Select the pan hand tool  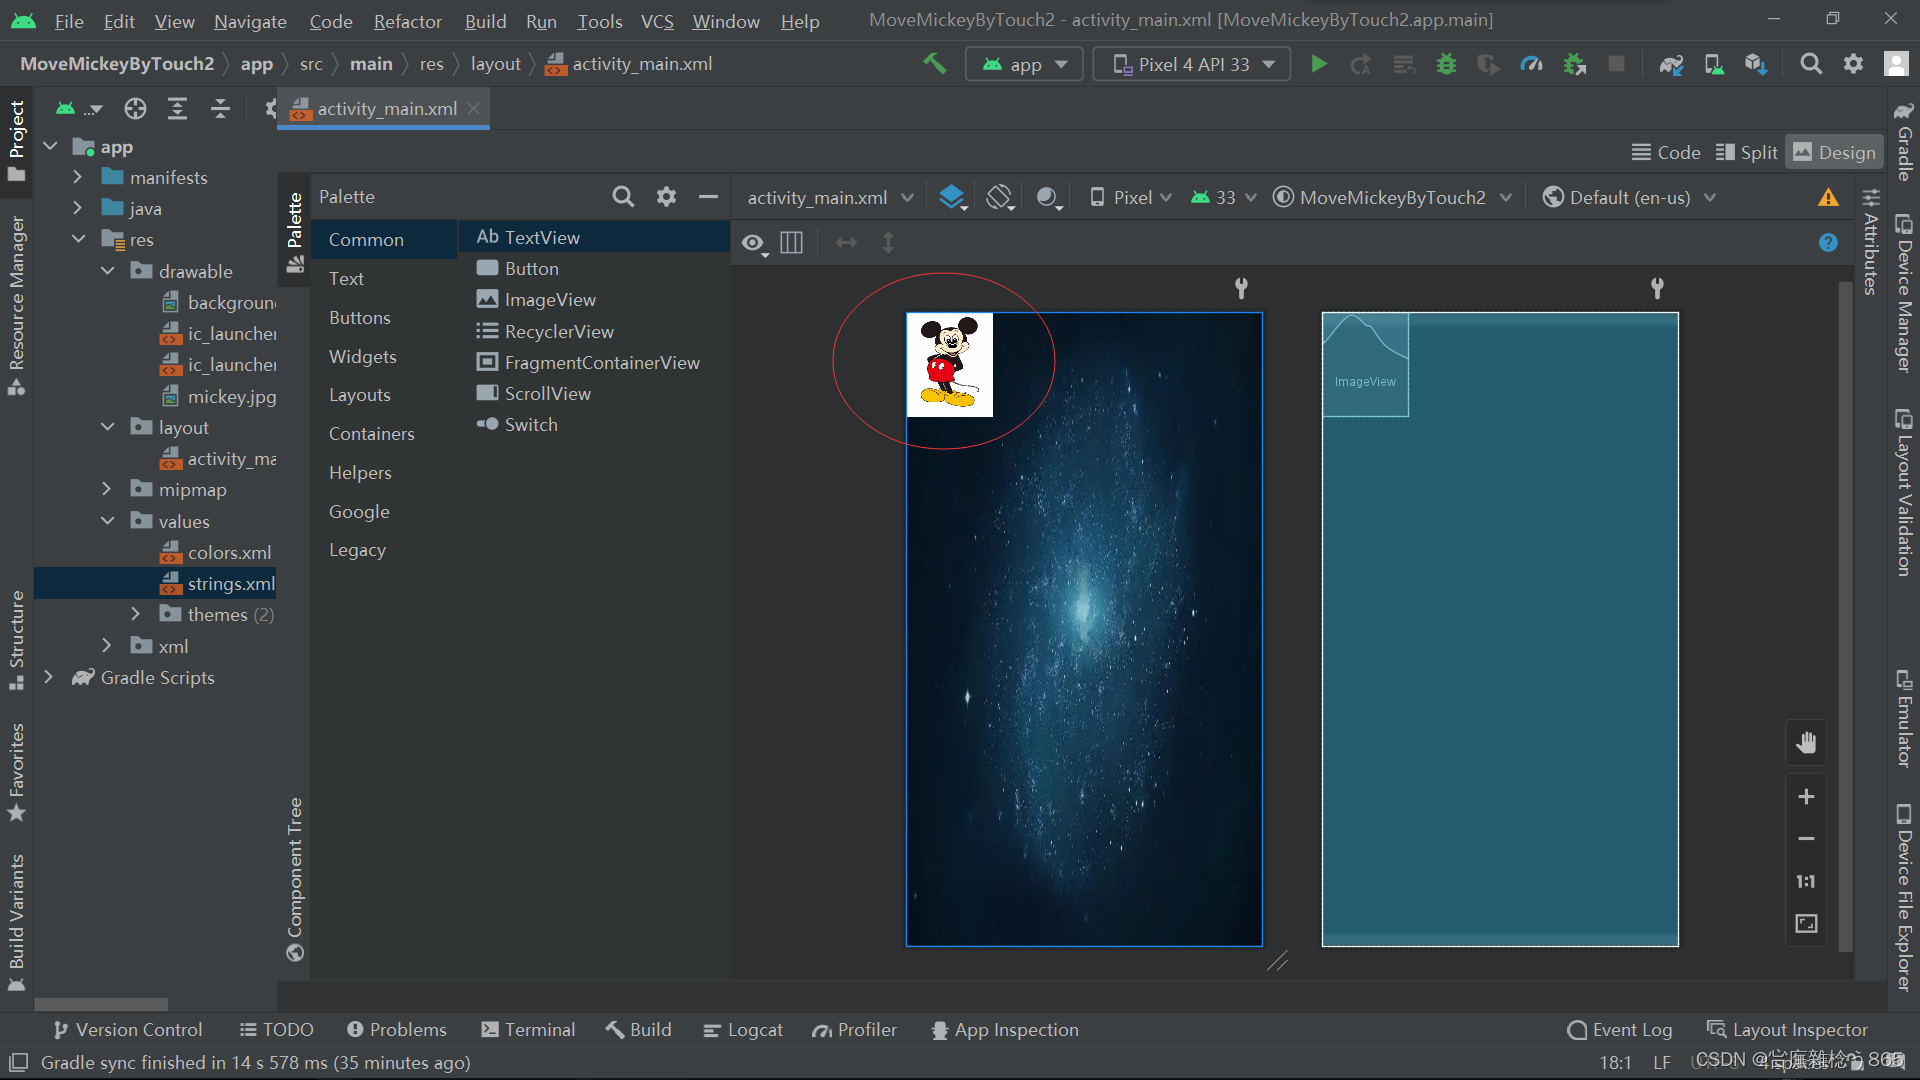1806,743
